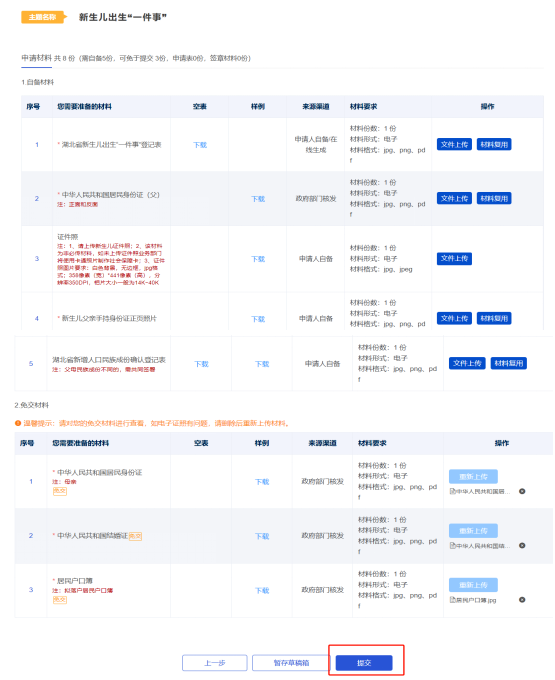Open uploaded ID card file attachment (mother)
This screenshot has height=680, width=555.
(x=480, y=492)
